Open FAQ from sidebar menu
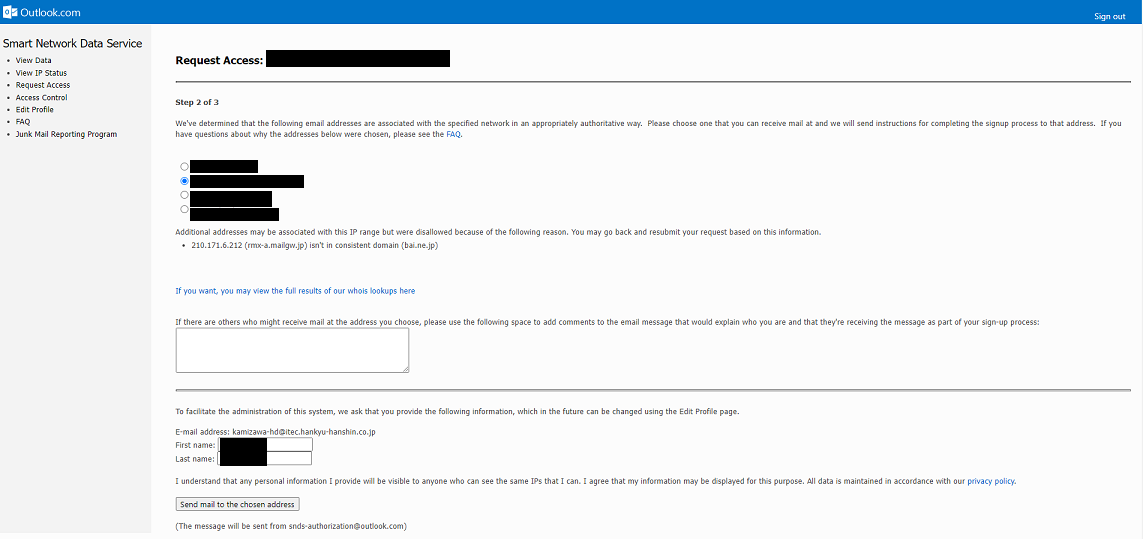 coord(23,122)
